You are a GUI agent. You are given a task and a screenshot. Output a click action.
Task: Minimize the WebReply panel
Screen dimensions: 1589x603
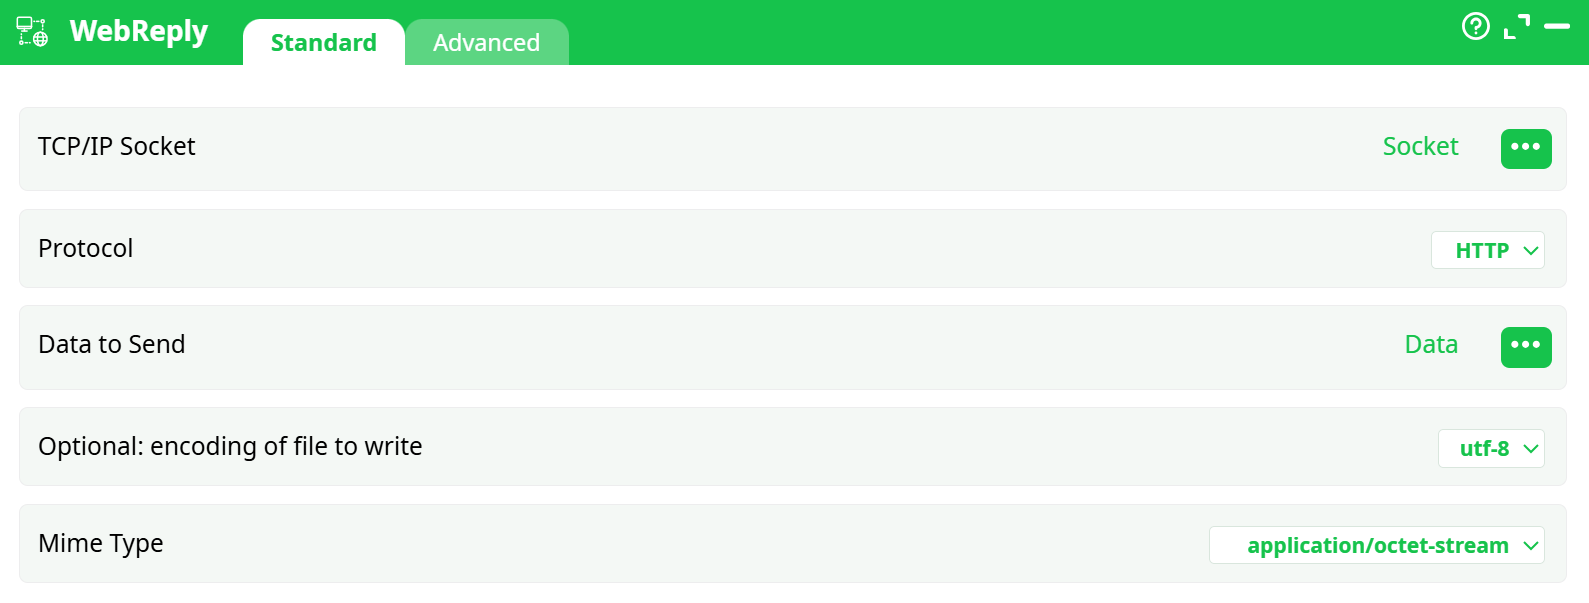1557,27
